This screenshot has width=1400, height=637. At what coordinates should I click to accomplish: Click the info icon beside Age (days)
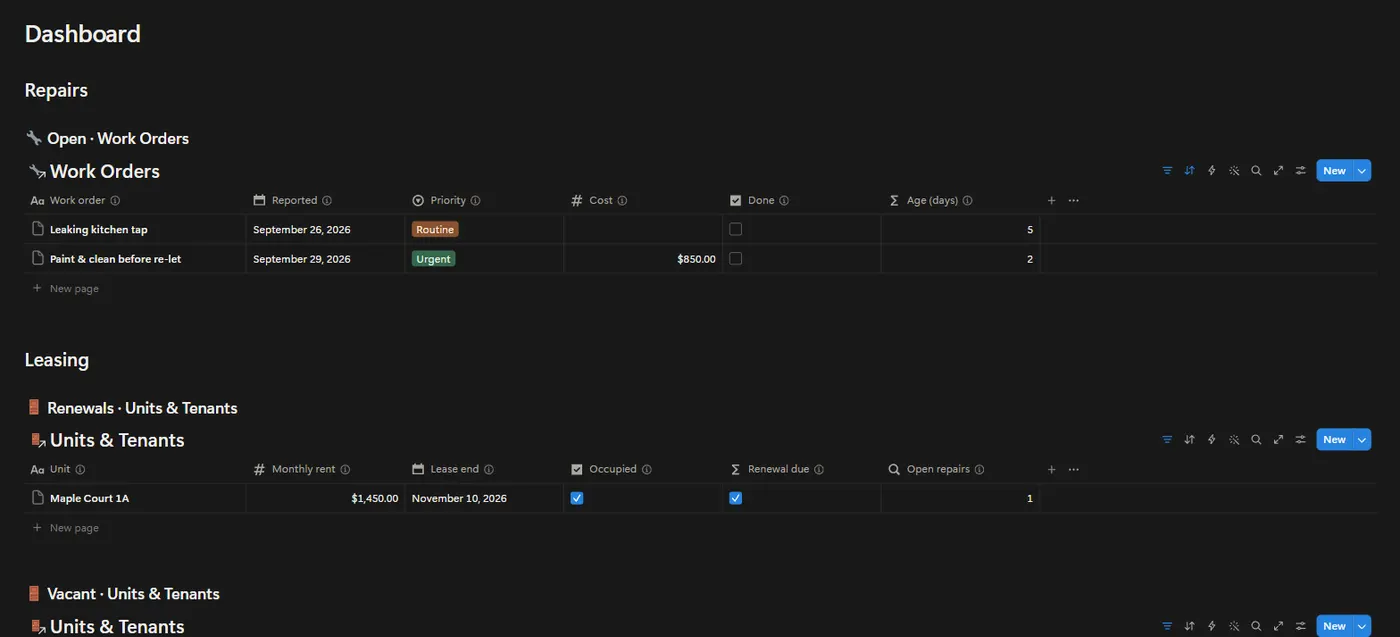[x=967, y=201]
